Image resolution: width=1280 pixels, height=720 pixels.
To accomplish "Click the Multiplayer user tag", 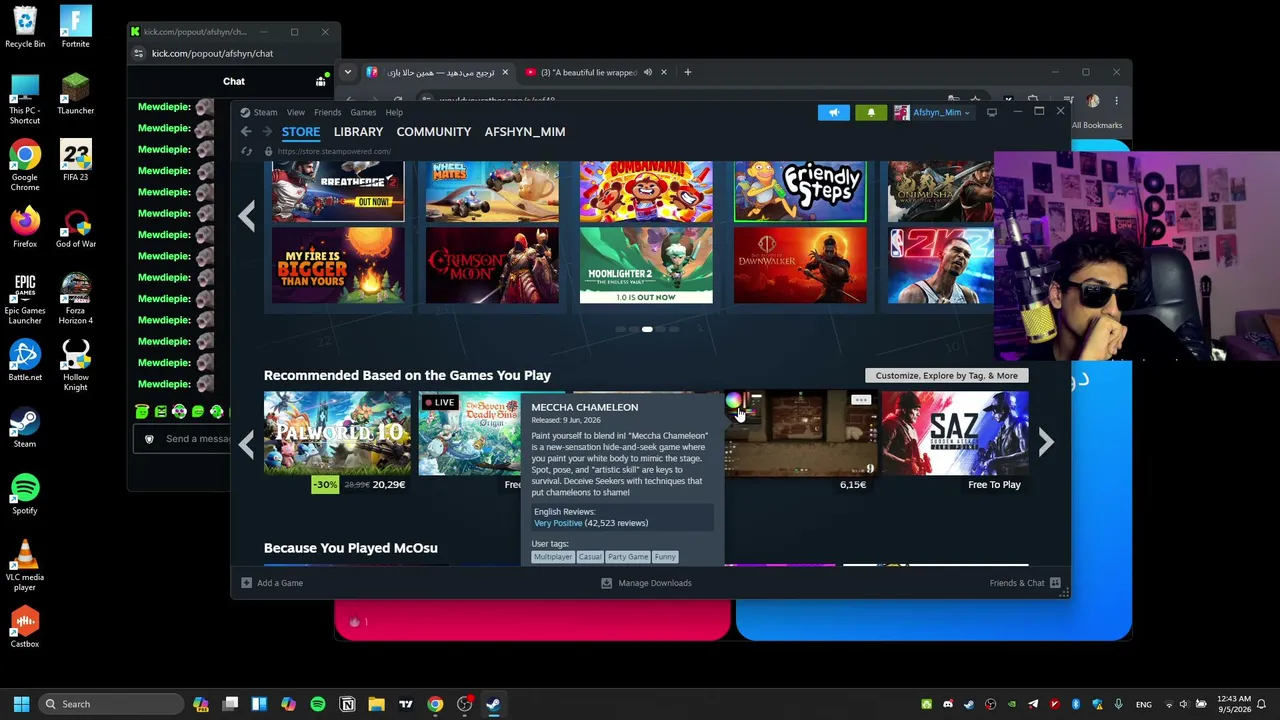I will coord(553,557).
